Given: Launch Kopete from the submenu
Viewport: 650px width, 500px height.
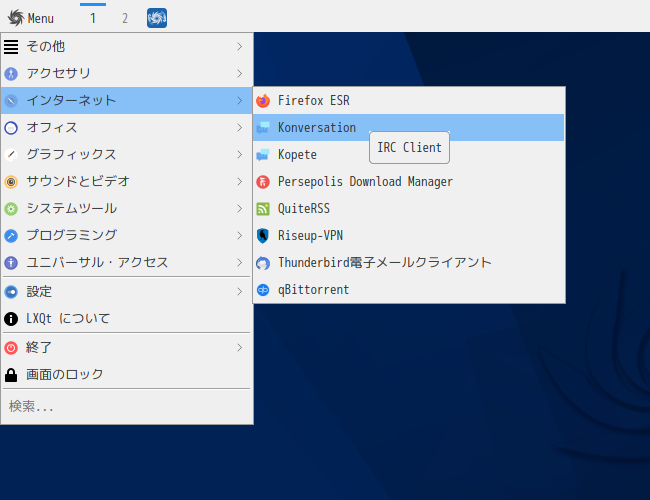Looking at the screenshot, I should 409,155.
